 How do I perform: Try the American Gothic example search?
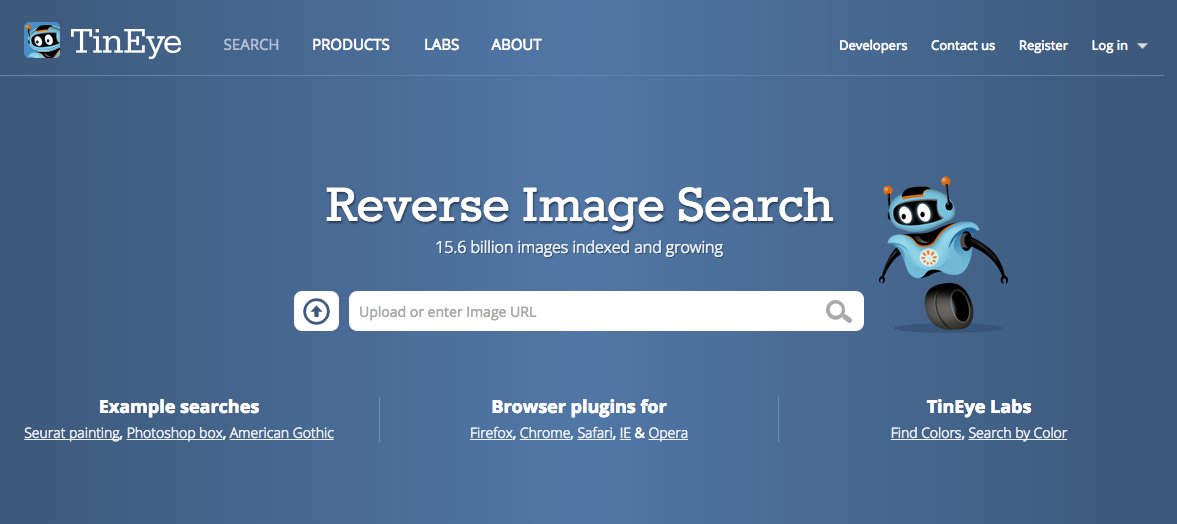281,433
